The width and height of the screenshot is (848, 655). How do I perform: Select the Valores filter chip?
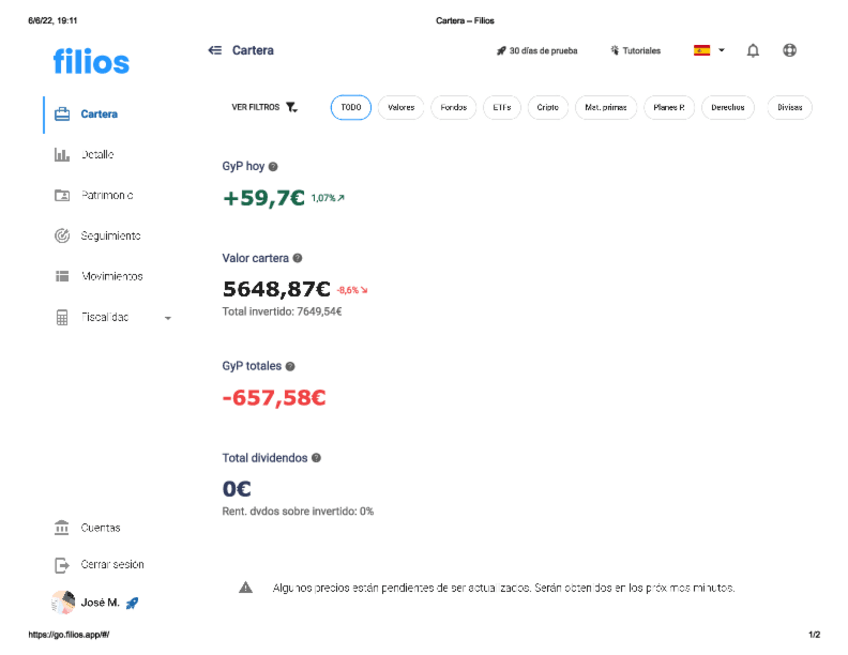point(401,107)
